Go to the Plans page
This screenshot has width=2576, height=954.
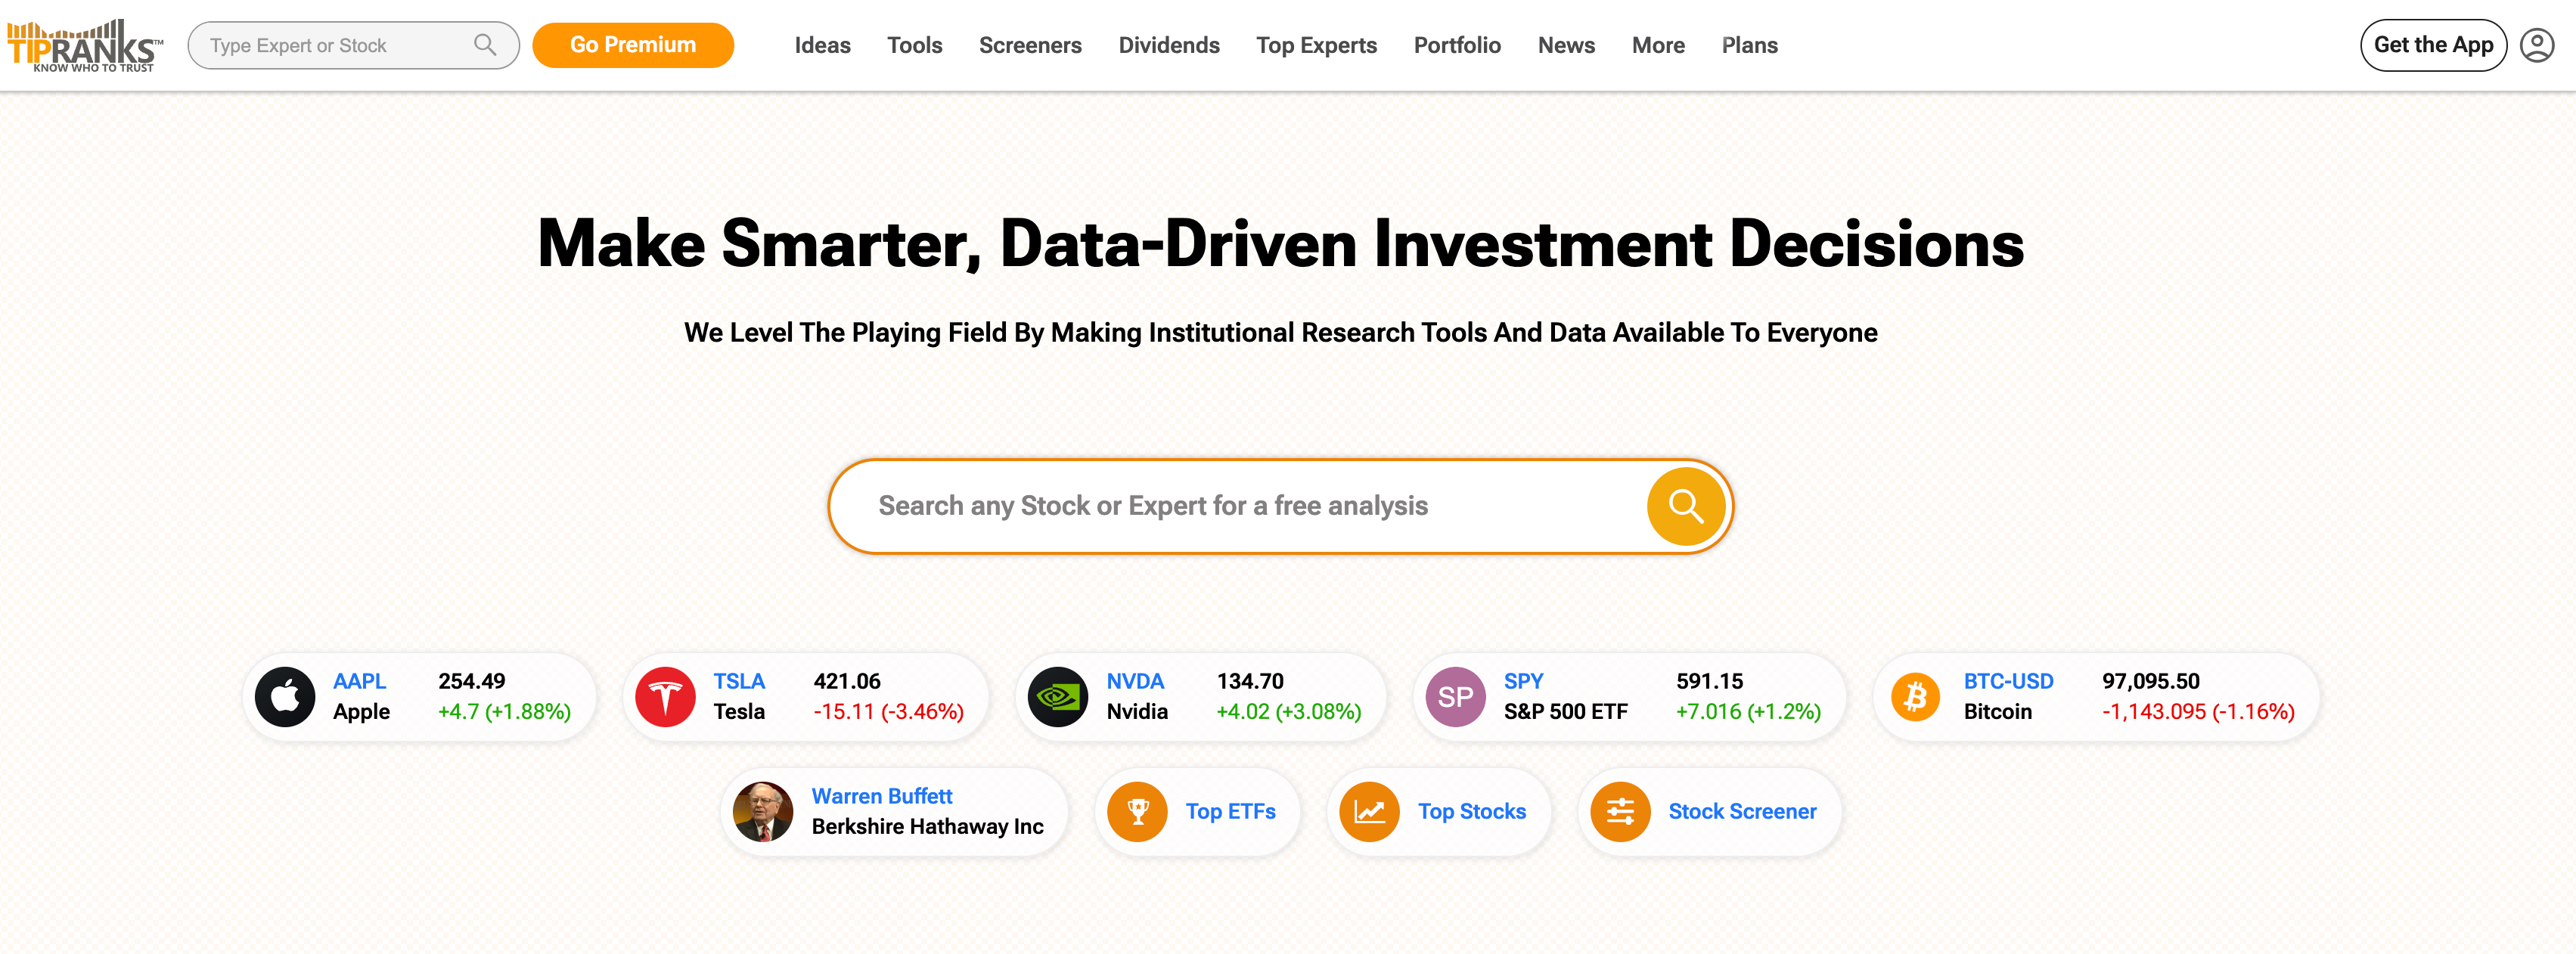point(1749,45)
